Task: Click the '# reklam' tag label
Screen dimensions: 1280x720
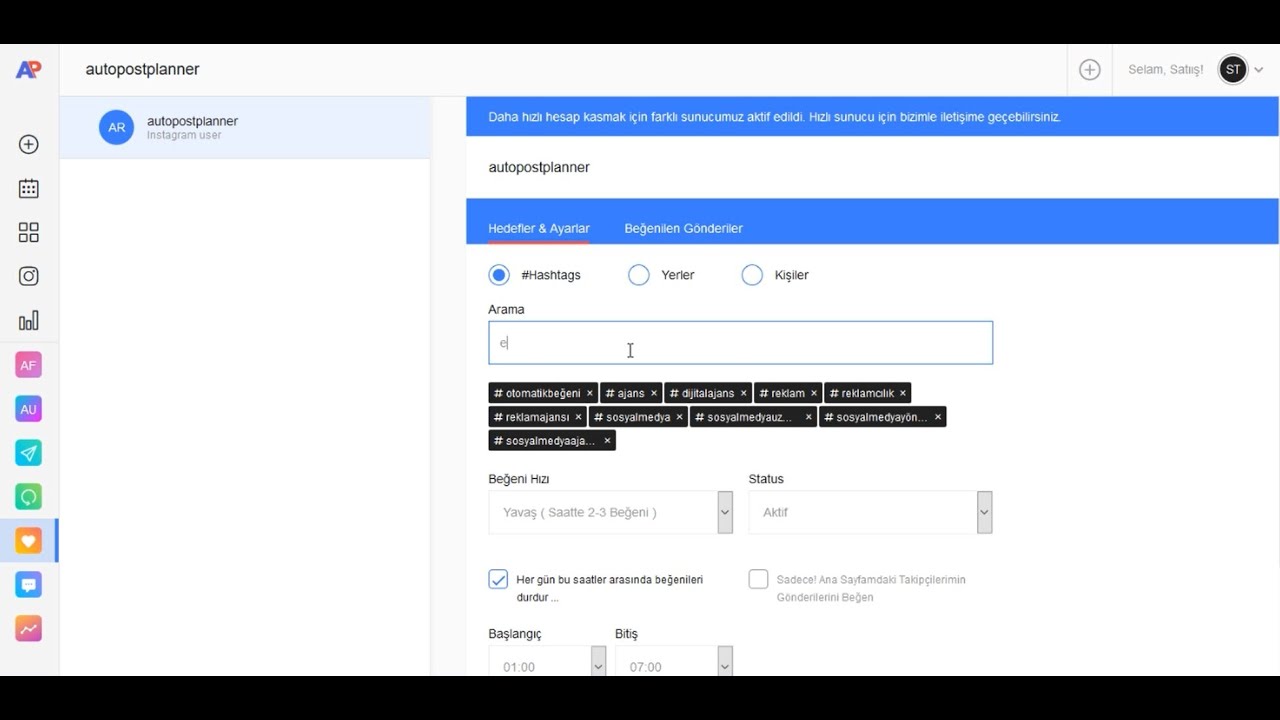Action: coord(782,393)
